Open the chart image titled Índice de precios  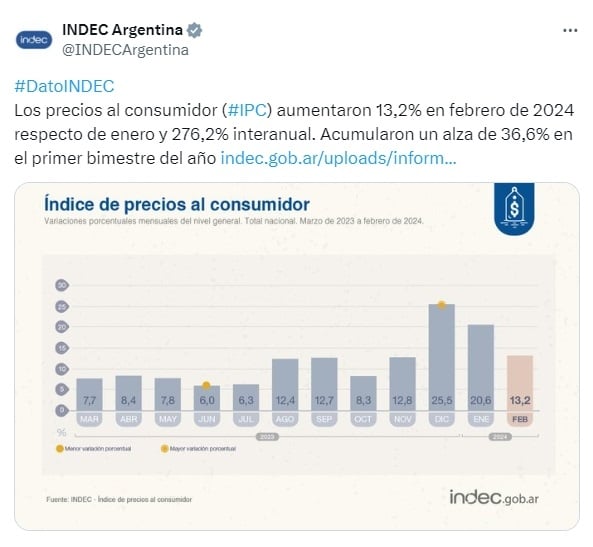(297, 356)
